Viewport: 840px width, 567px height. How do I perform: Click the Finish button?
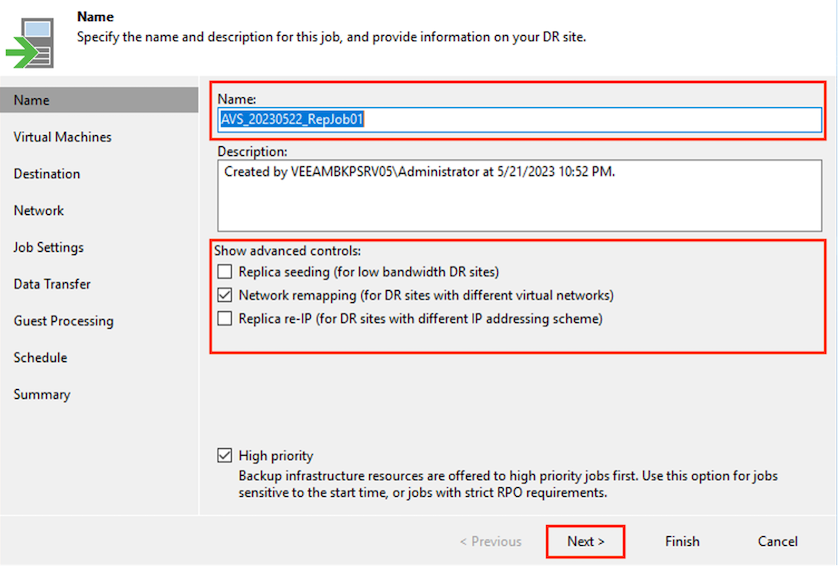[682, 541]
